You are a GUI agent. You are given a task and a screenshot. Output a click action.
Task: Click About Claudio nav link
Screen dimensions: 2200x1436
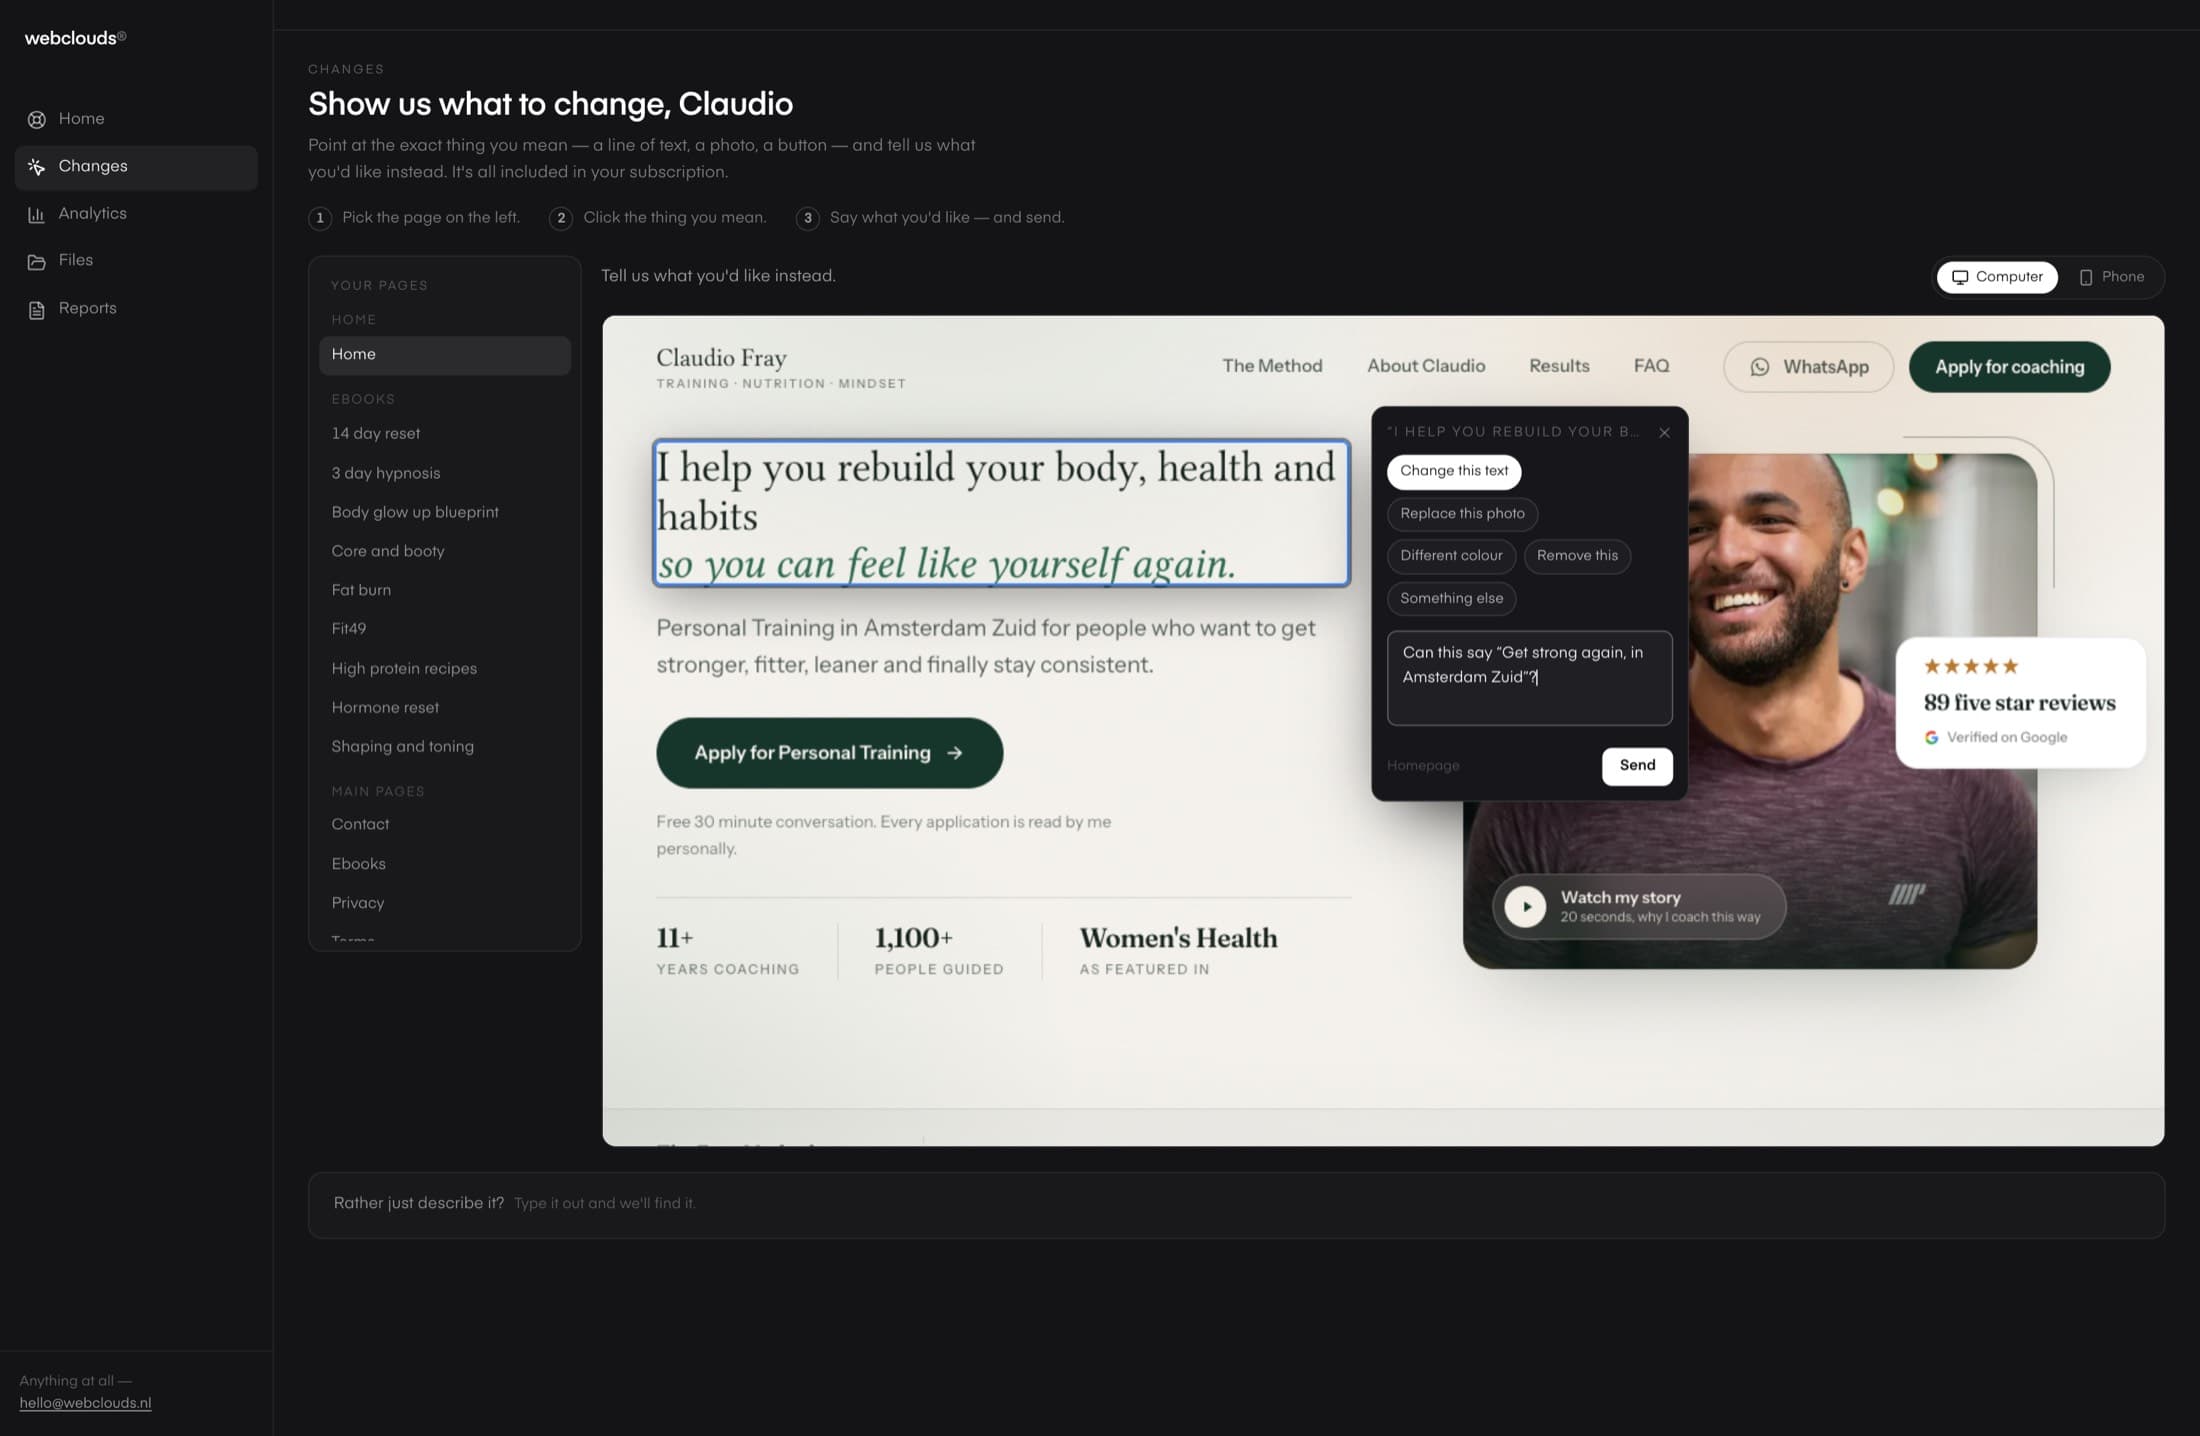coord(1426,366)
